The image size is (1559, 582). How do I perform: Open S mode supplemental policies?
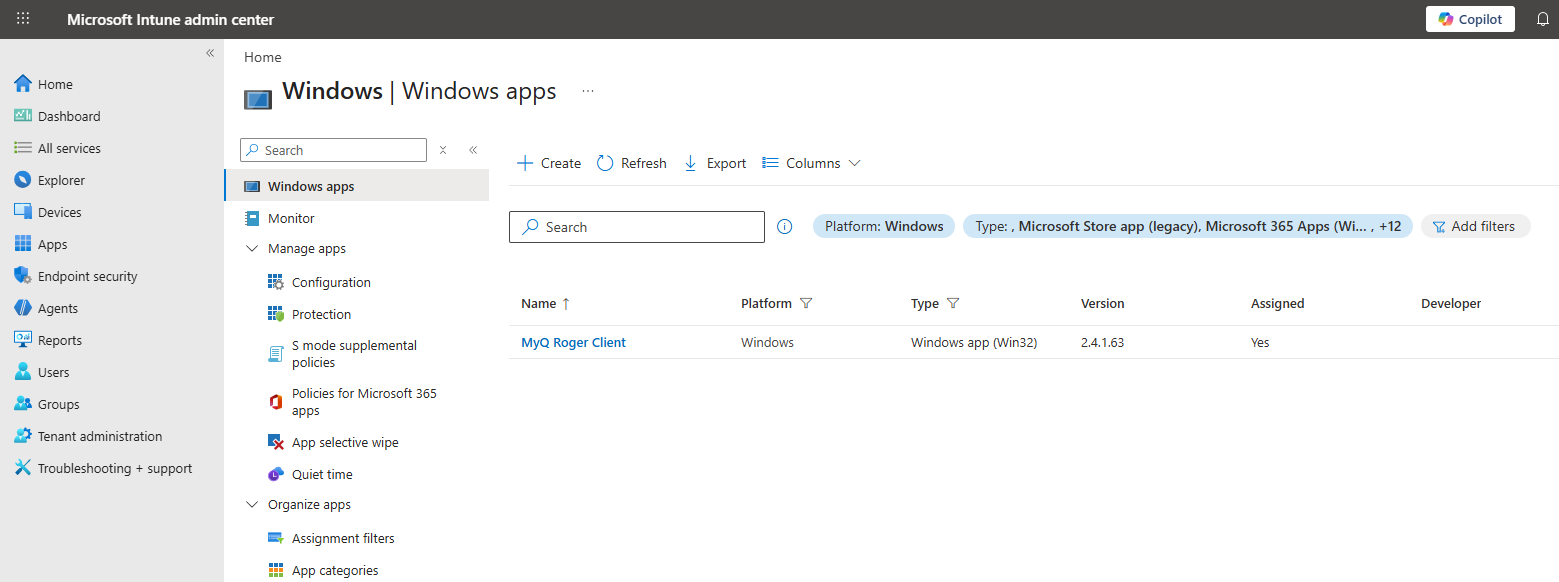(354, 354)
